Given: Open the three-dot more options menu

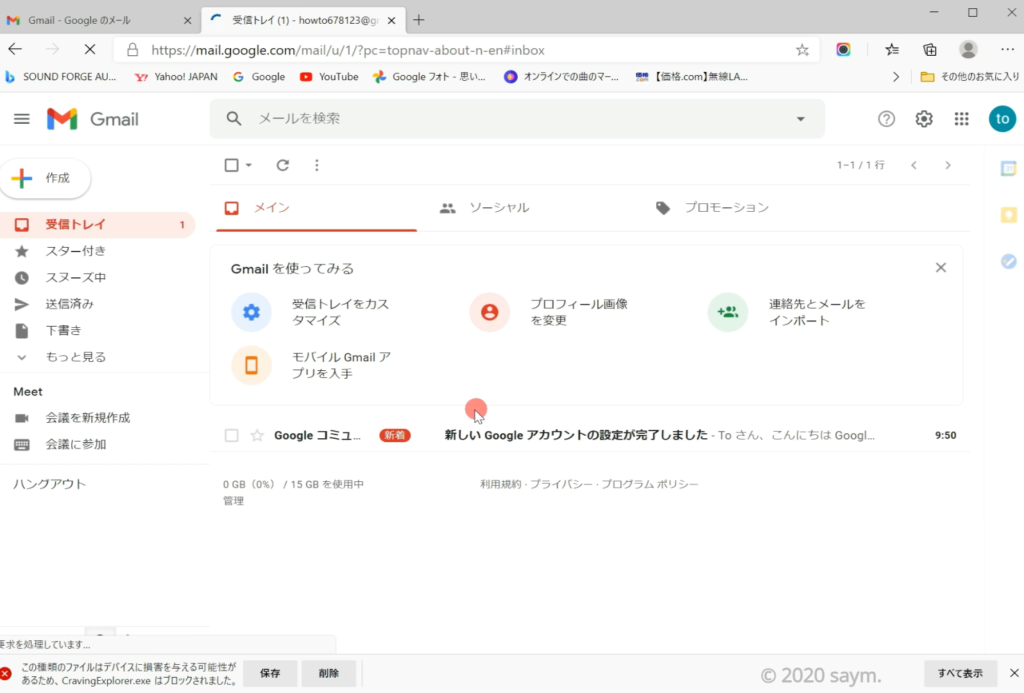Looking at the screenshot, I should tap(317, 165).
